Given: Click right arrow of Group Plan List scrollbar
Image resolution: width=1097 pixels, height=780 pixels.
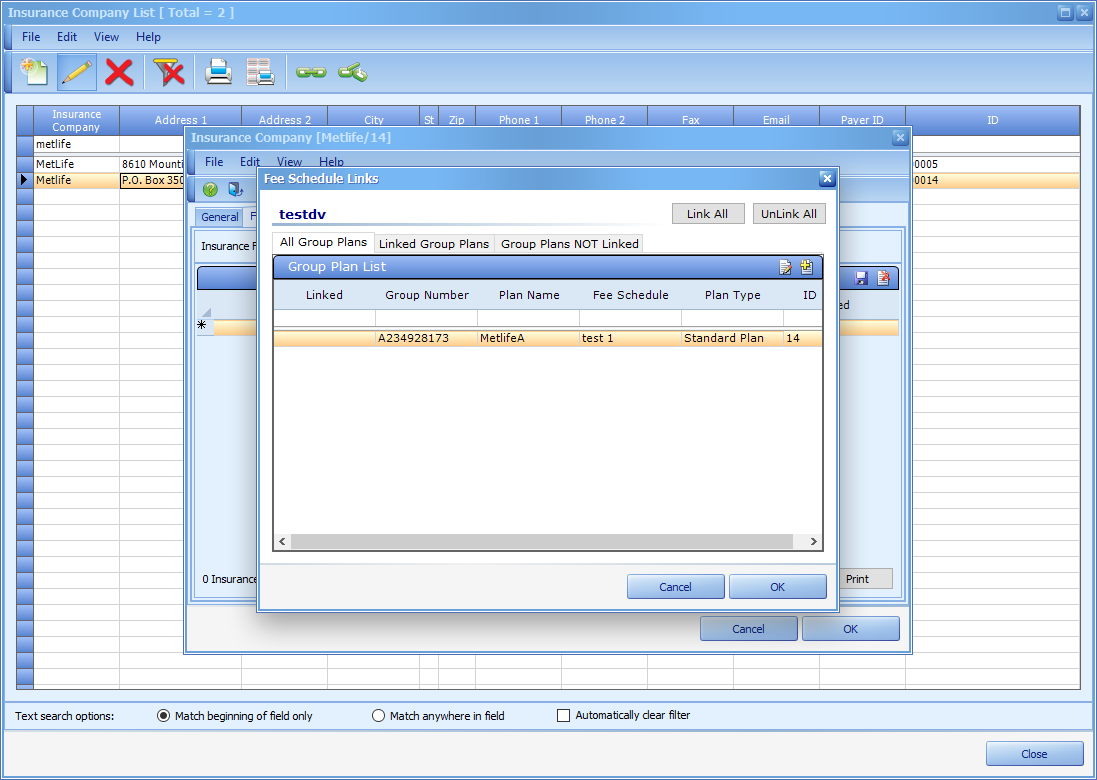Looking at the screenshot, I should point(813,541).
